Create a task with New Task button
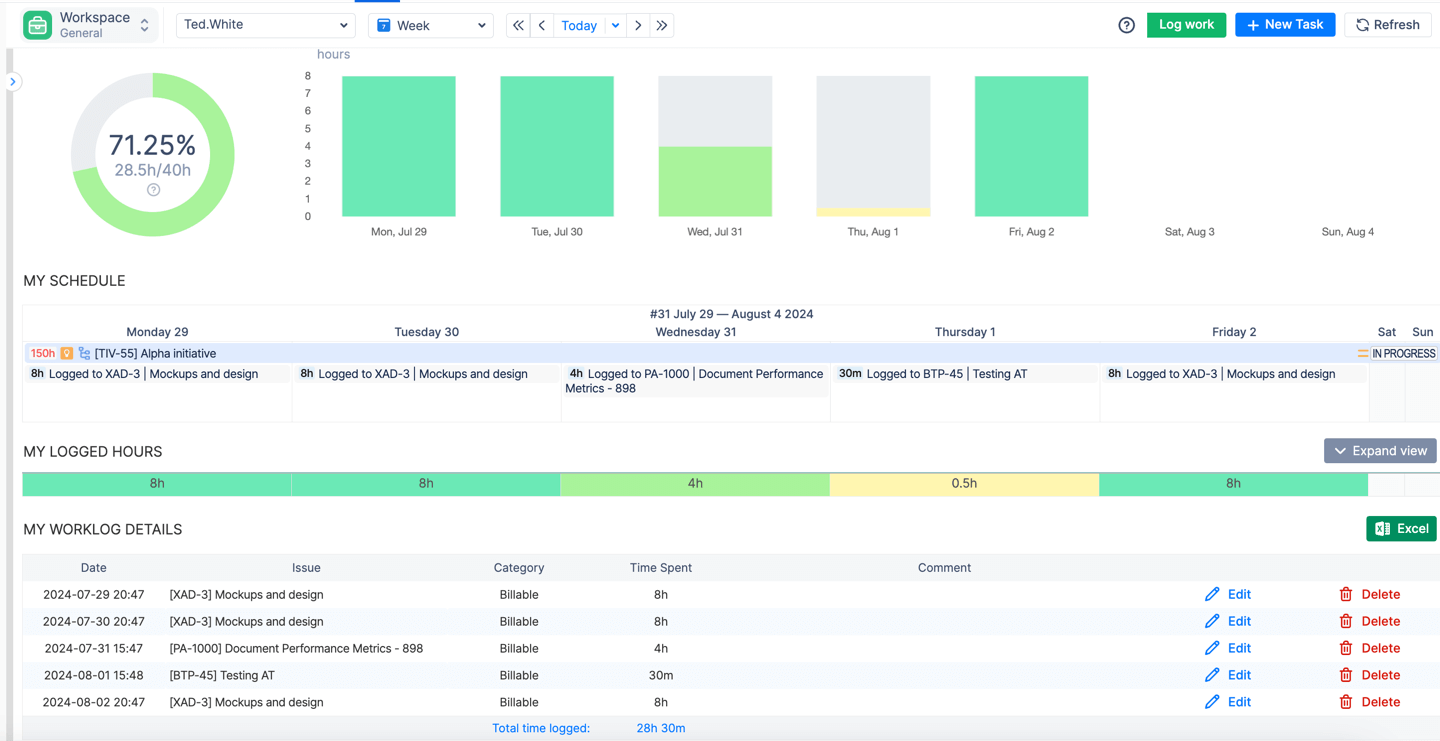Viewport: 1440px width, 741px height. [1285, 25]
